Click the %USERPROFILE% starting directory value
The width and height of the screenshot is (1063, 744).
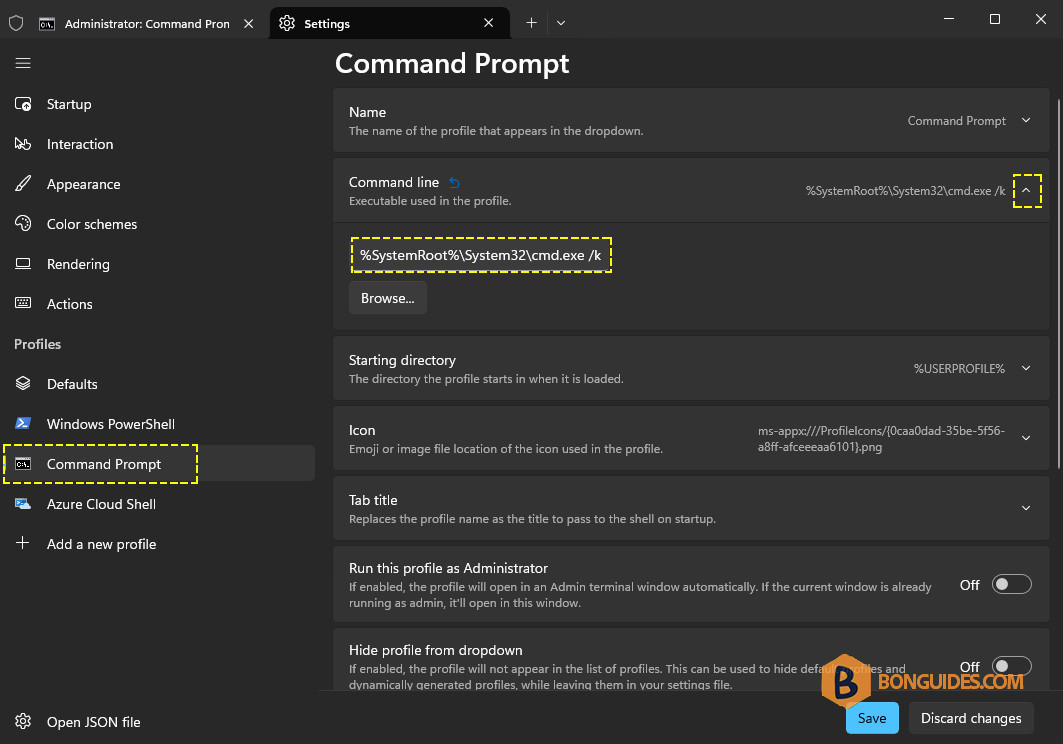[959, 368]
